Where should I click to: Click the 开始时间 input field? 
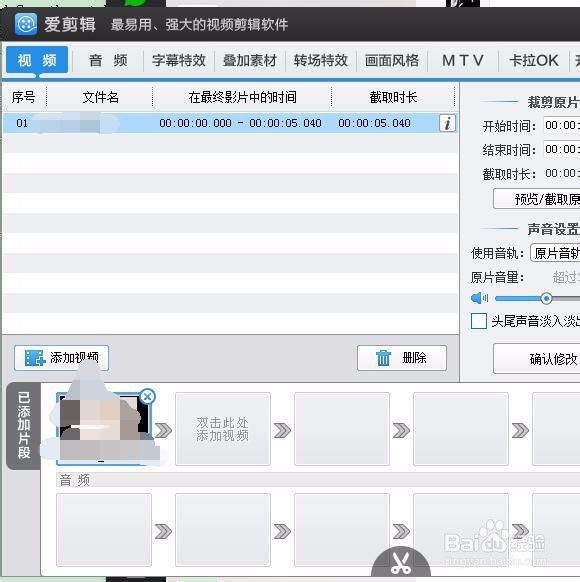(562, 125)
